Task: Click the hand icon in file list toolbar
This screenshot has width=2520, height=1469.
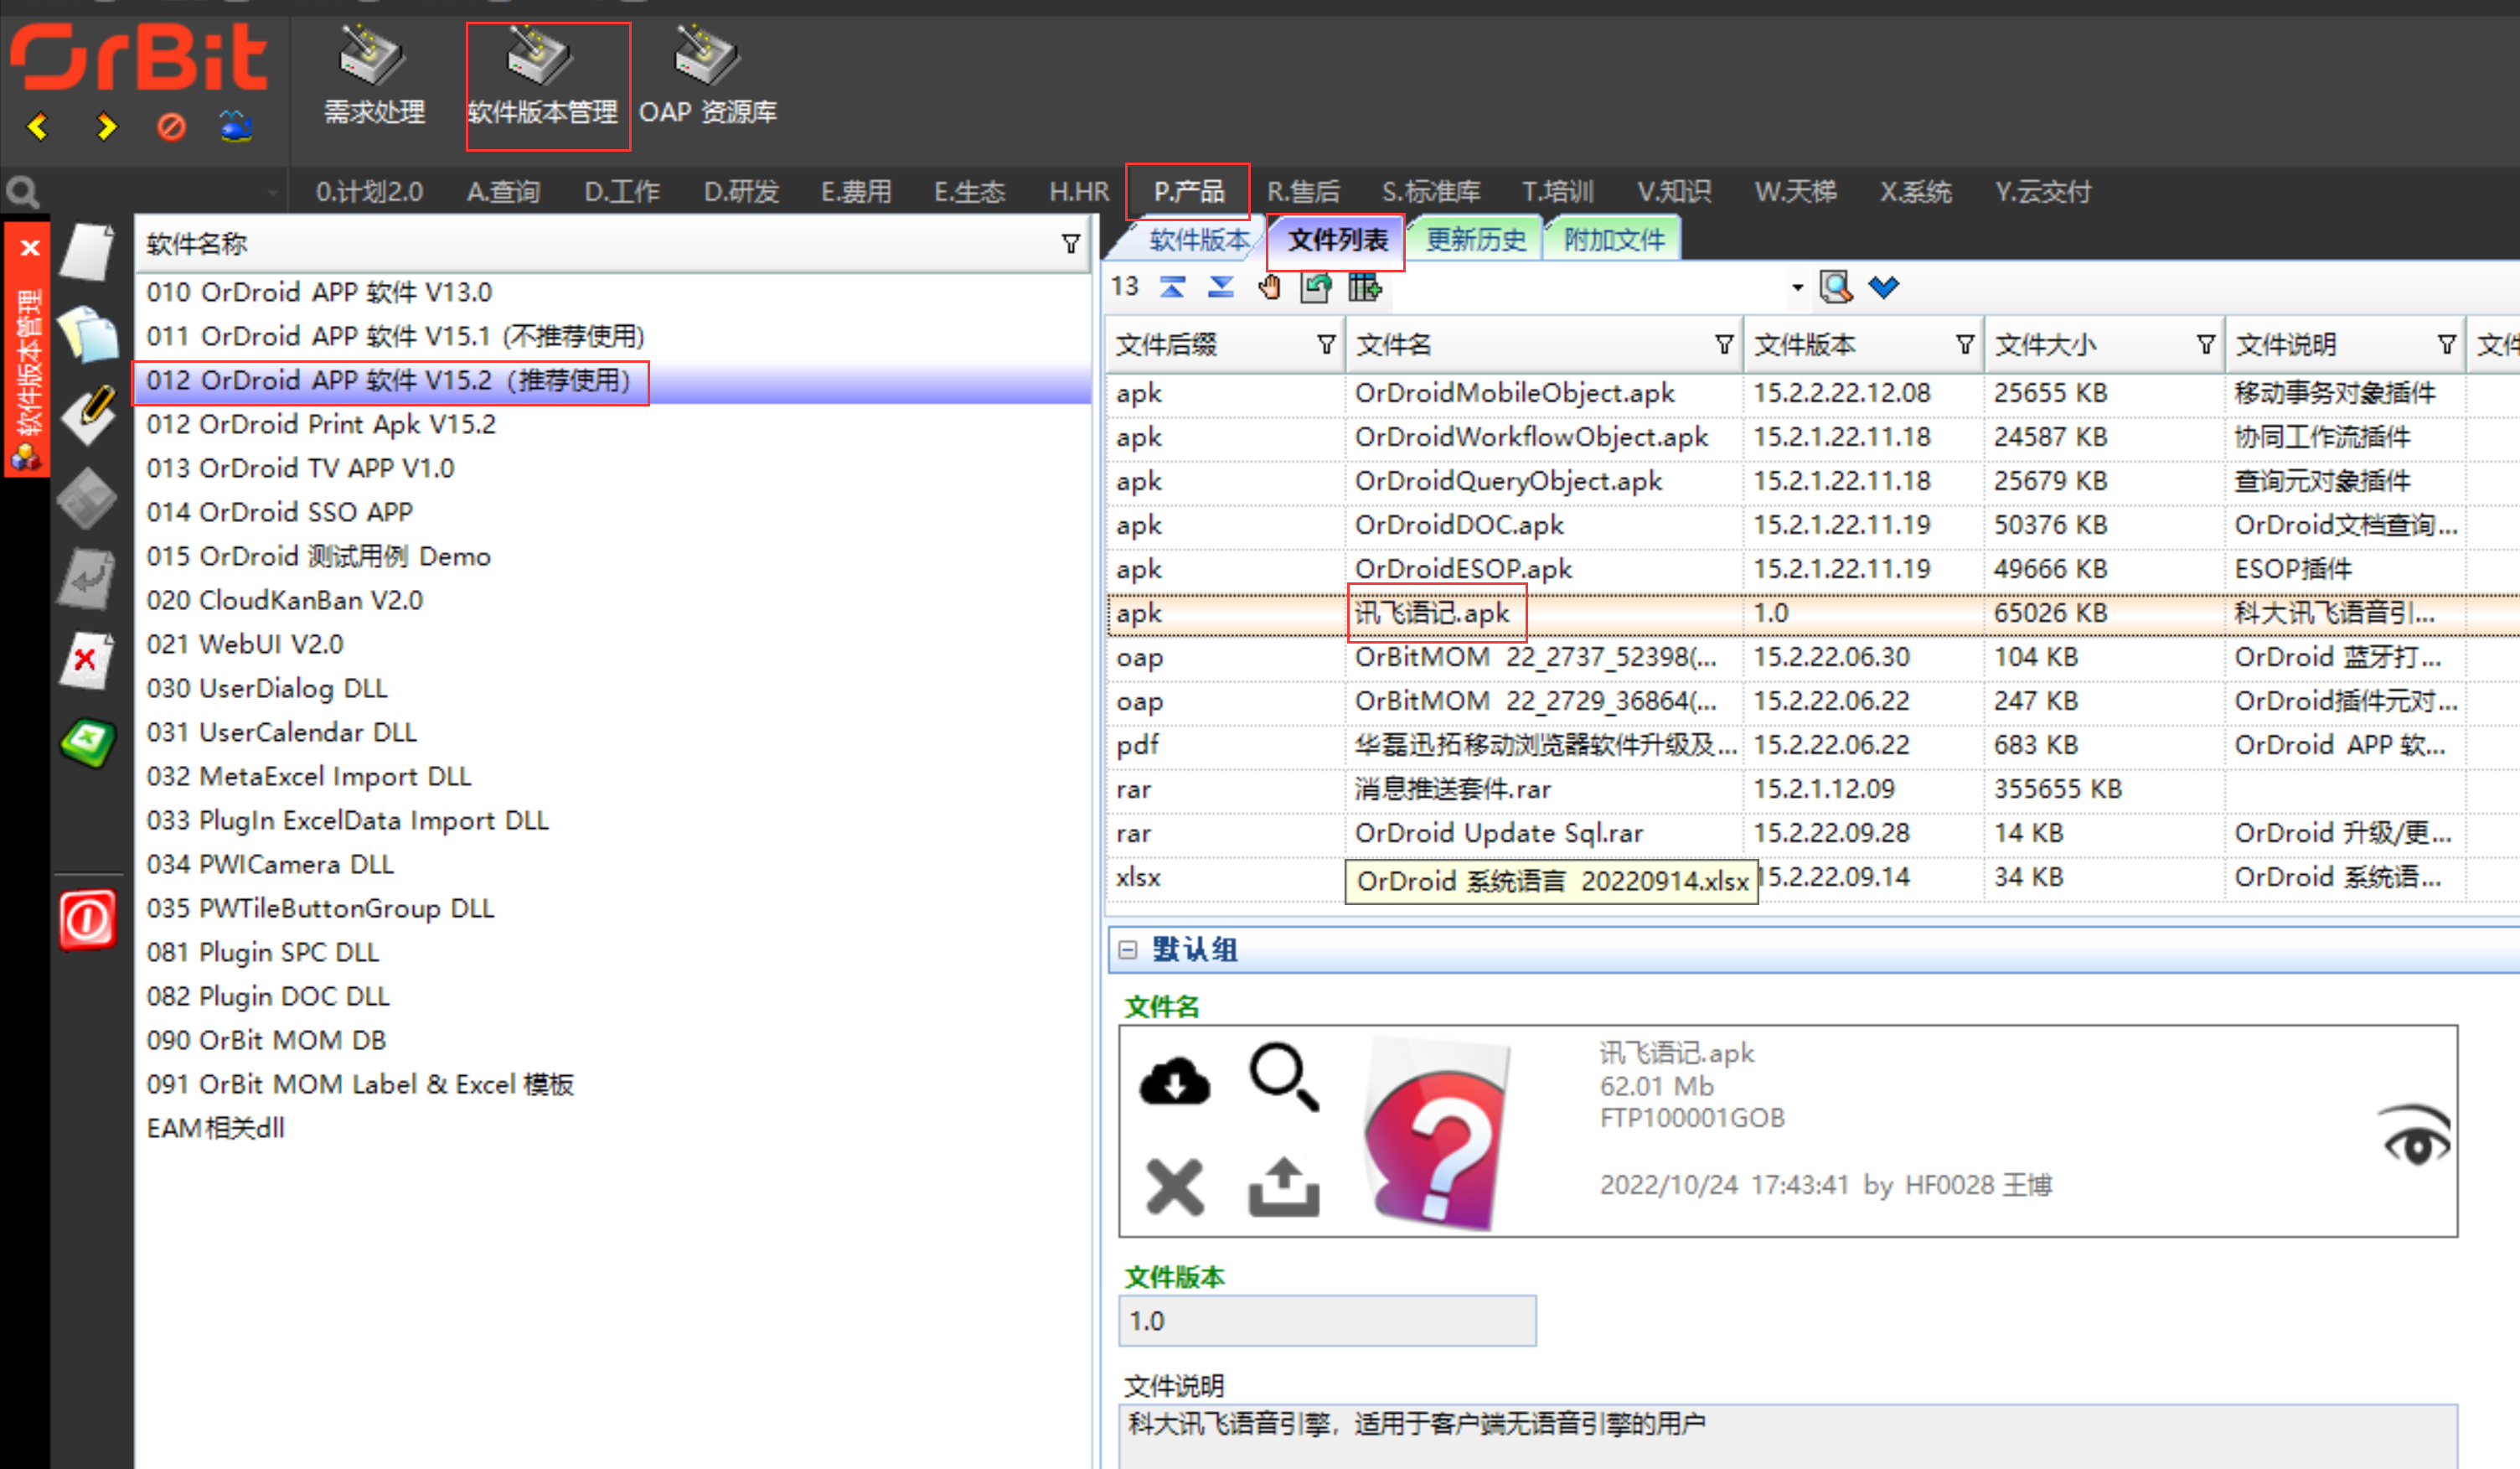Action: [1269, 288]
